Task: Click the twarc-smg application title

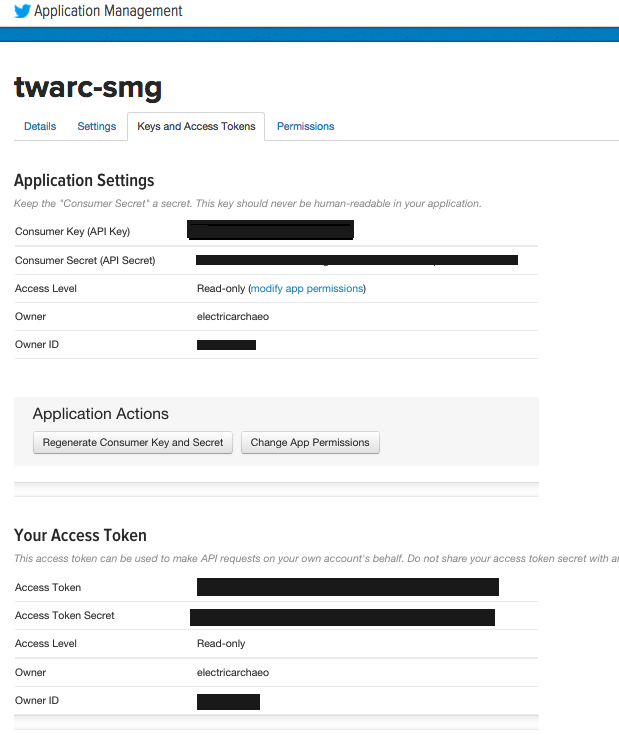Action: (88, 88)
